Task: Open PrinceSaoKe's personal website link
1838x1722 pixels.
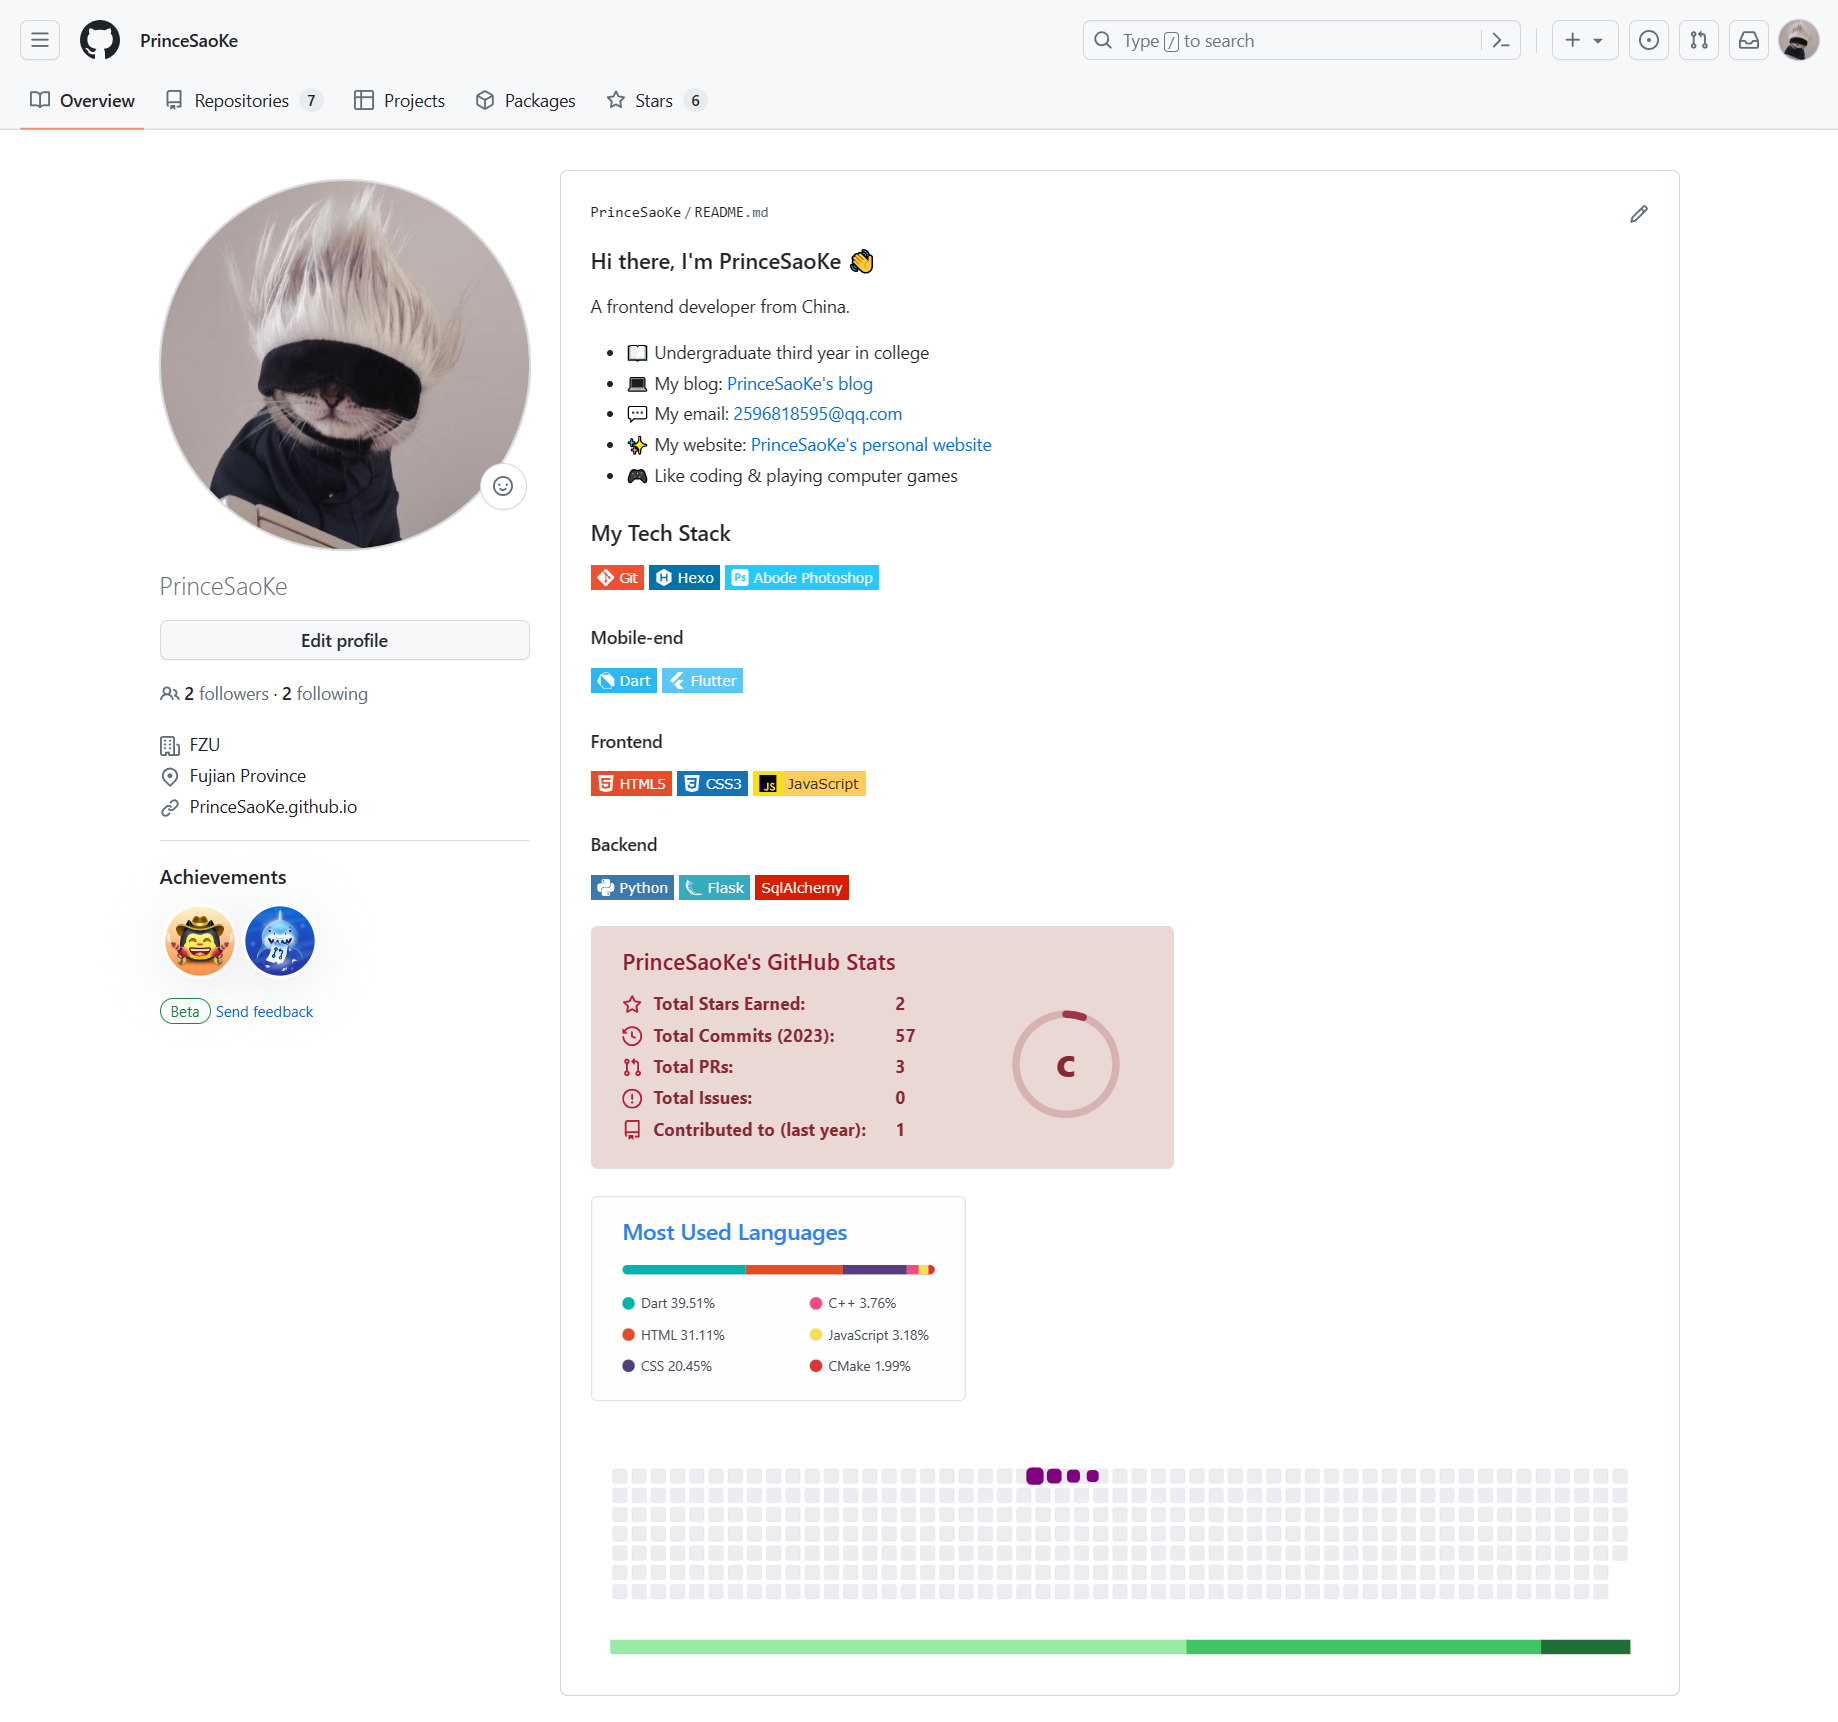Action: (871, 444)
